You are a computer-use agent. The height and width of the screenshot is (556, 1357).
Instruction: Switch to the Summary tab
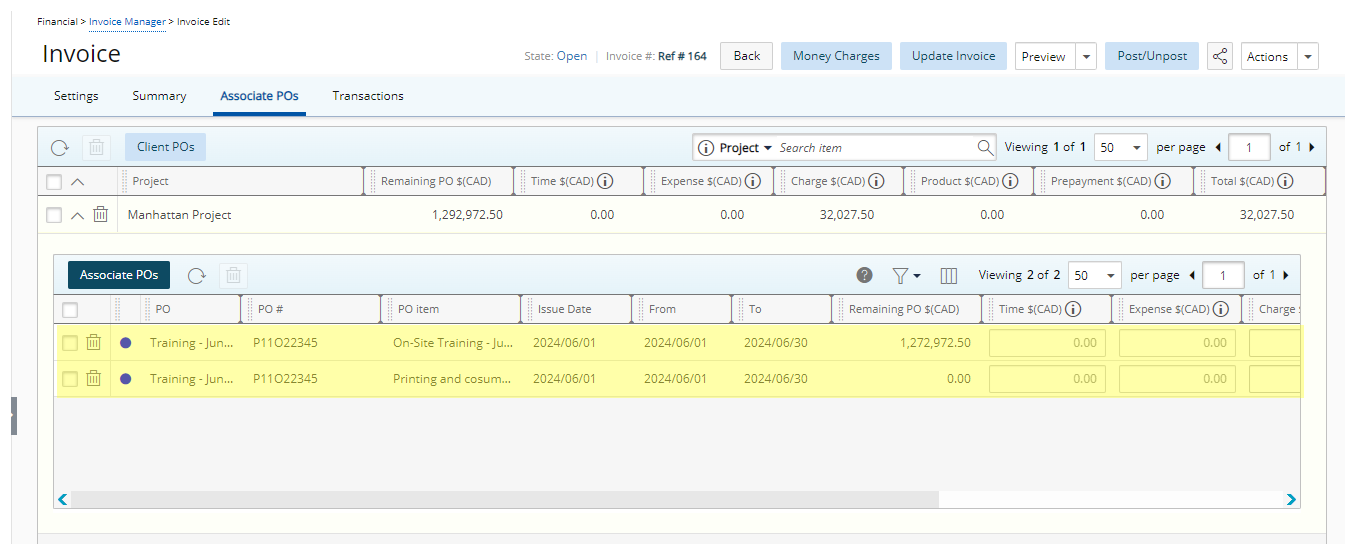159,96
